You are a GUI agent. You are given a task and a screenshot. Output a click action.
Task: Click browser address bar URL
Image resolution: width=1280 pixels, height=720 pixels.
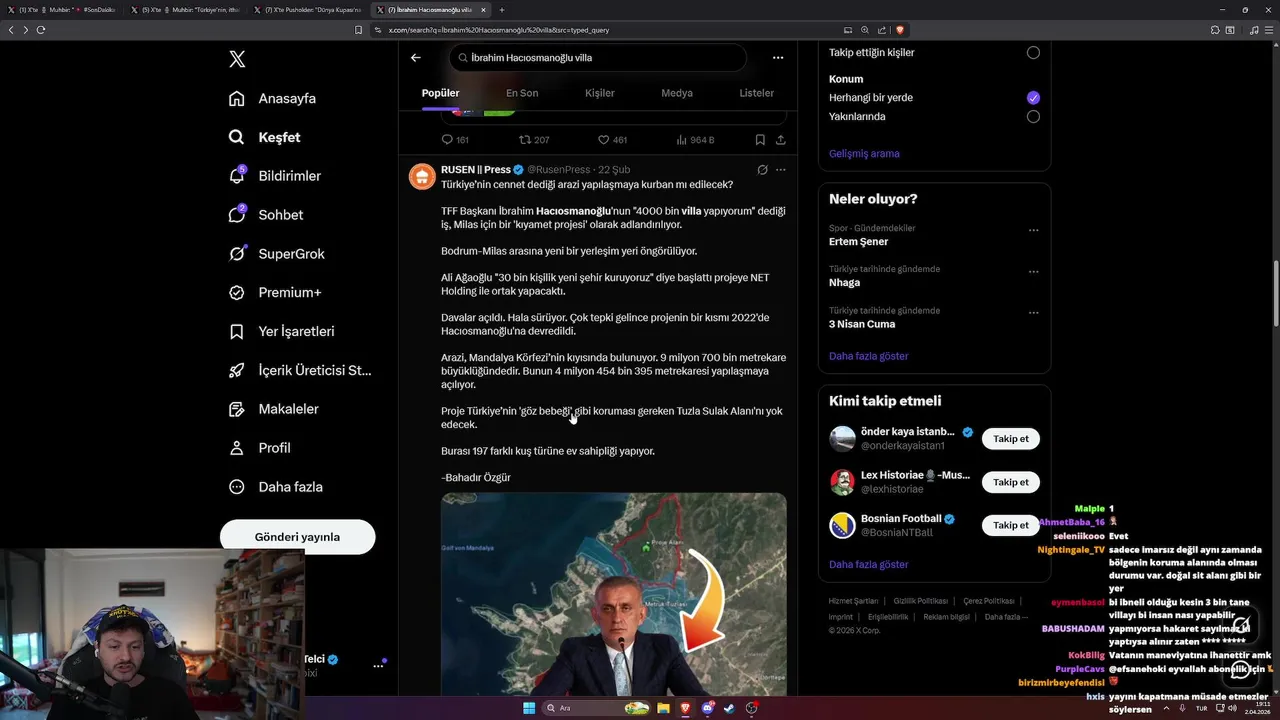(498, 30)
